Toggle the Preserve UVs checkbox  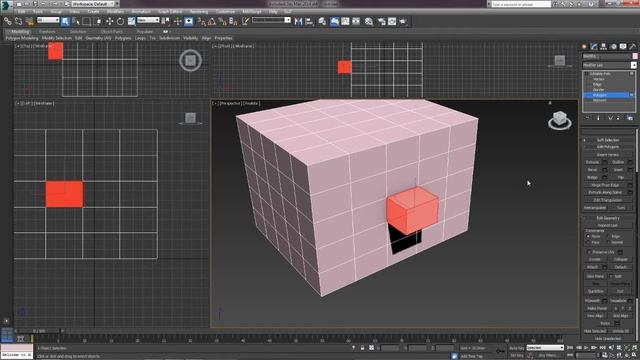(x=589, y=252)
